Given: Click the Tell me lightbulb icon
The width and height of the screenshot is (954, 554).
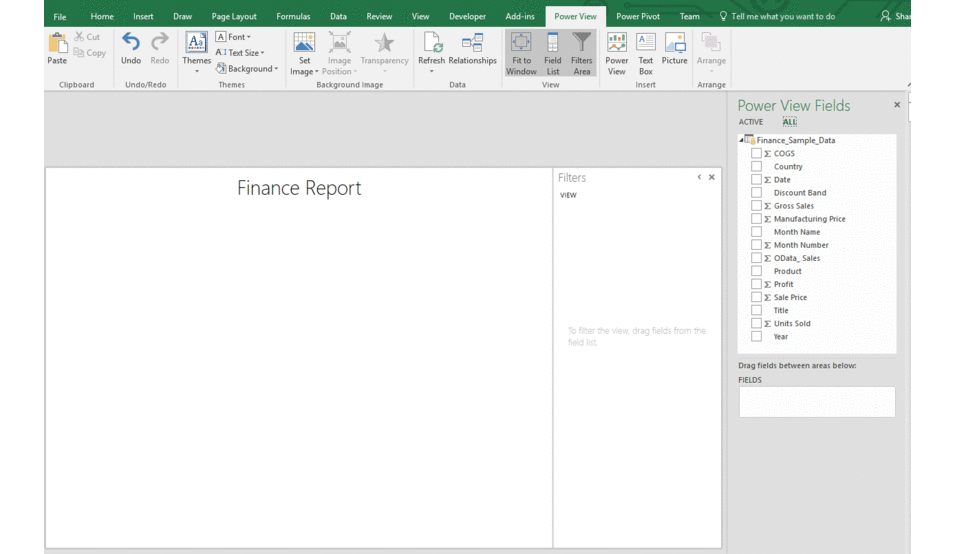Looking at the screenshot, I should coord(723,16).
